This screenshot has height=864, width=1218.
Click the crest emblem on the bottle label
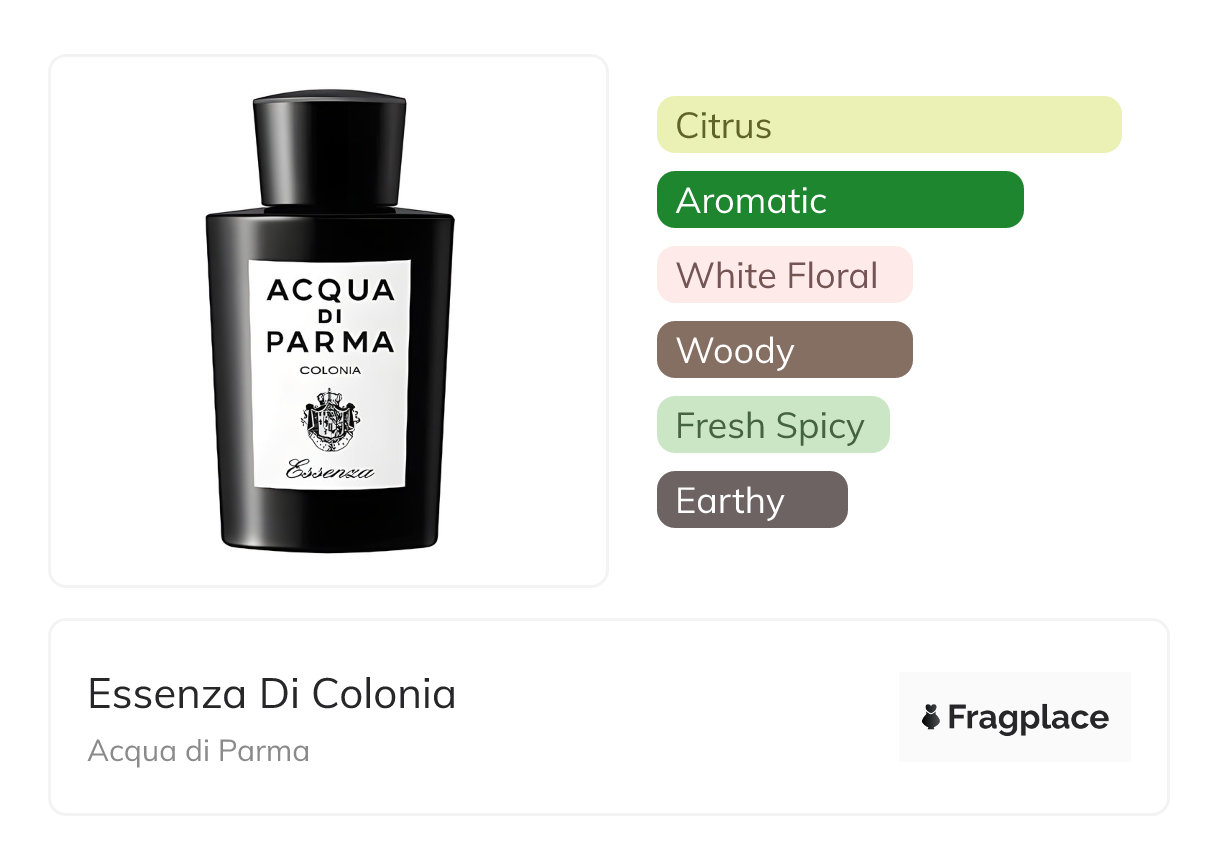[x=330, y=420]
